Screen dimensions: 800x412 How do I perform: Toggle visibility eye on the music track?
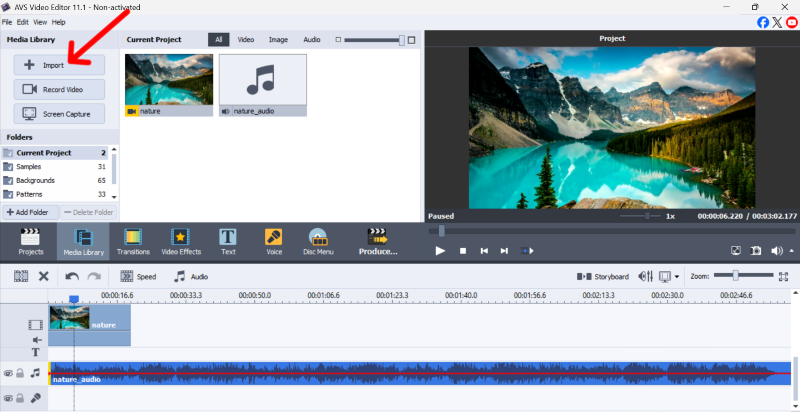tap(8, 373)
